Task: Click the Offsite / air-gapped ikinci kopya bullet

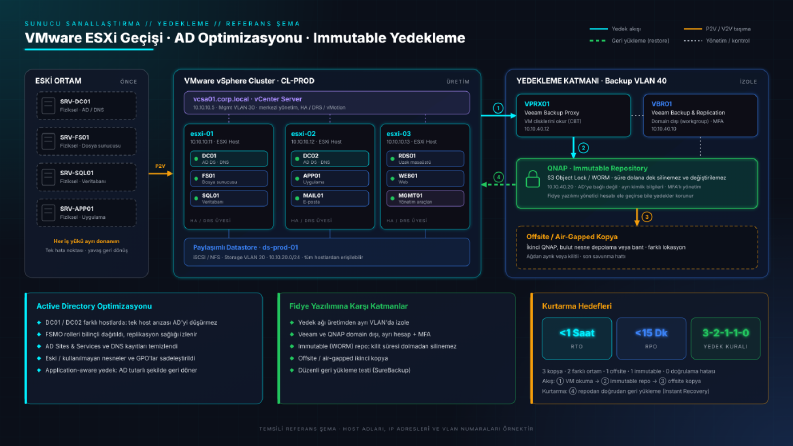Action: pos(339,358)
